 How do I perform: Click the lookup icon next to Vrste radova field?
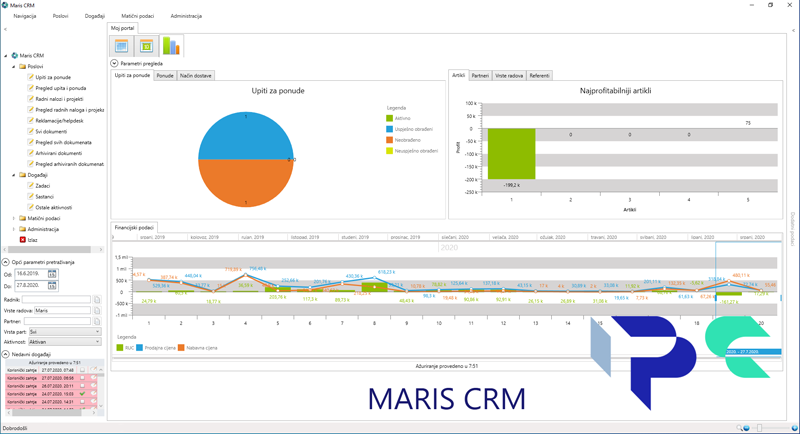[97, 311]
